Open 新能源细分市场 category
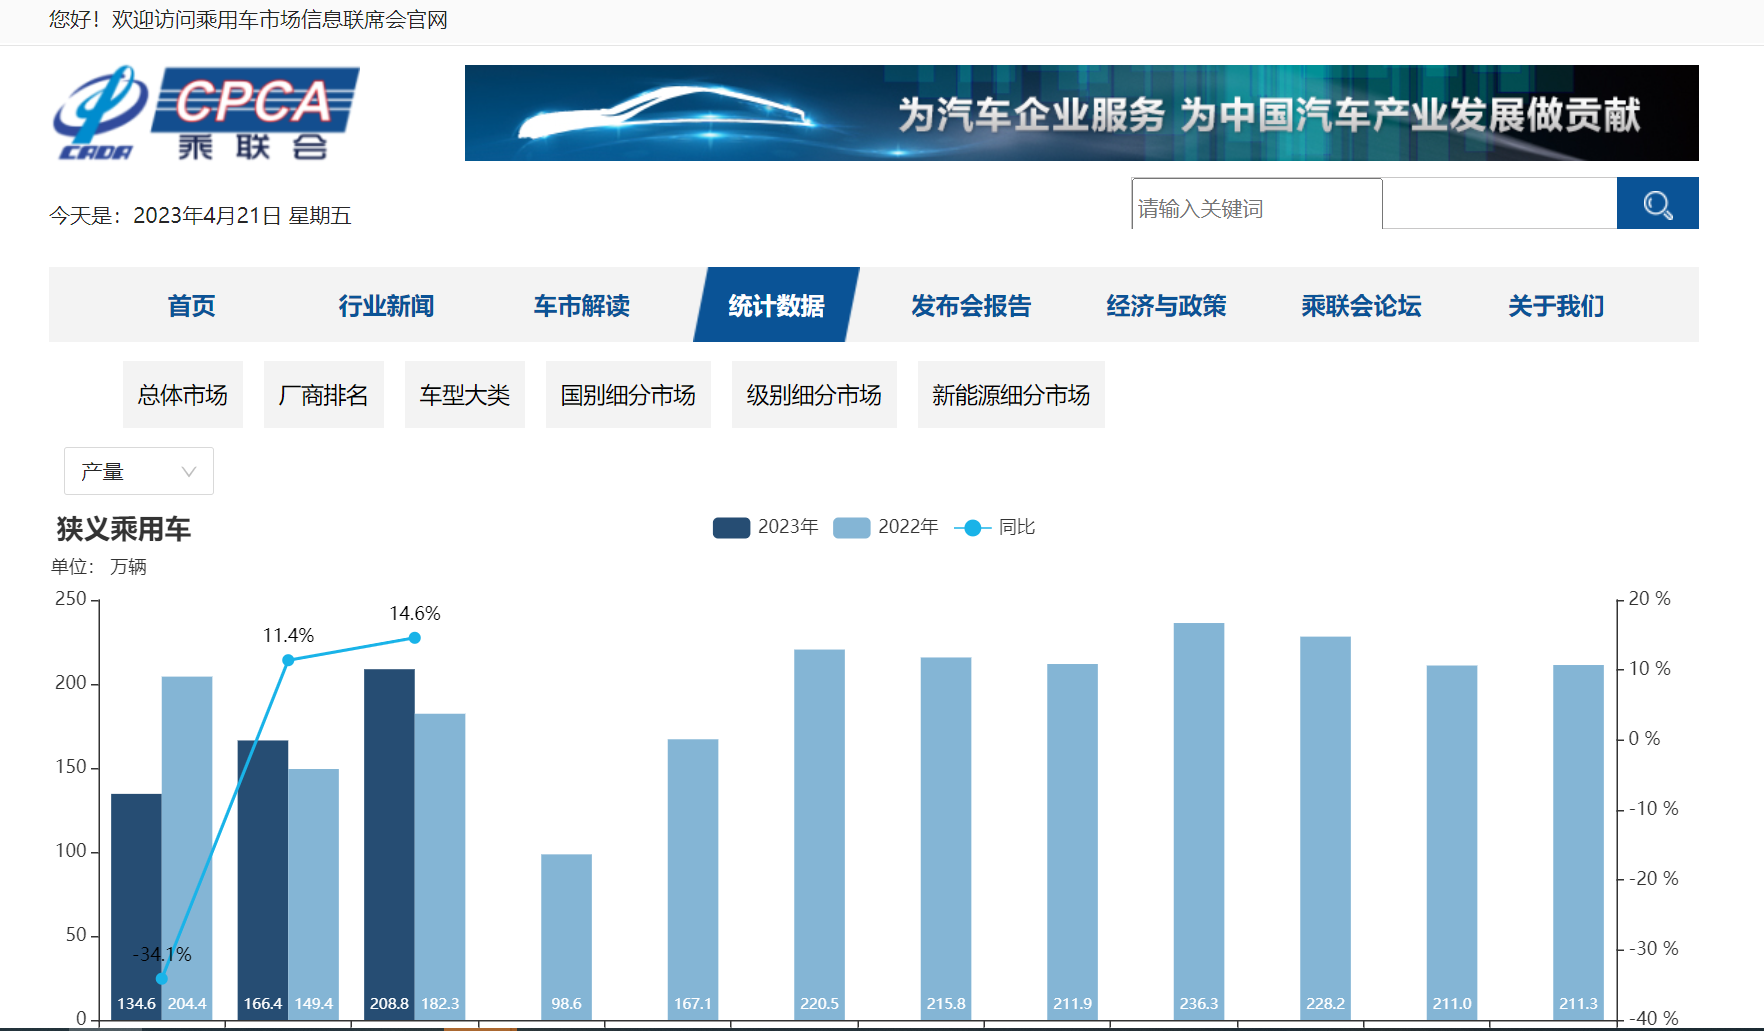This screenshot has width=1764, height=1031. 1011,395
